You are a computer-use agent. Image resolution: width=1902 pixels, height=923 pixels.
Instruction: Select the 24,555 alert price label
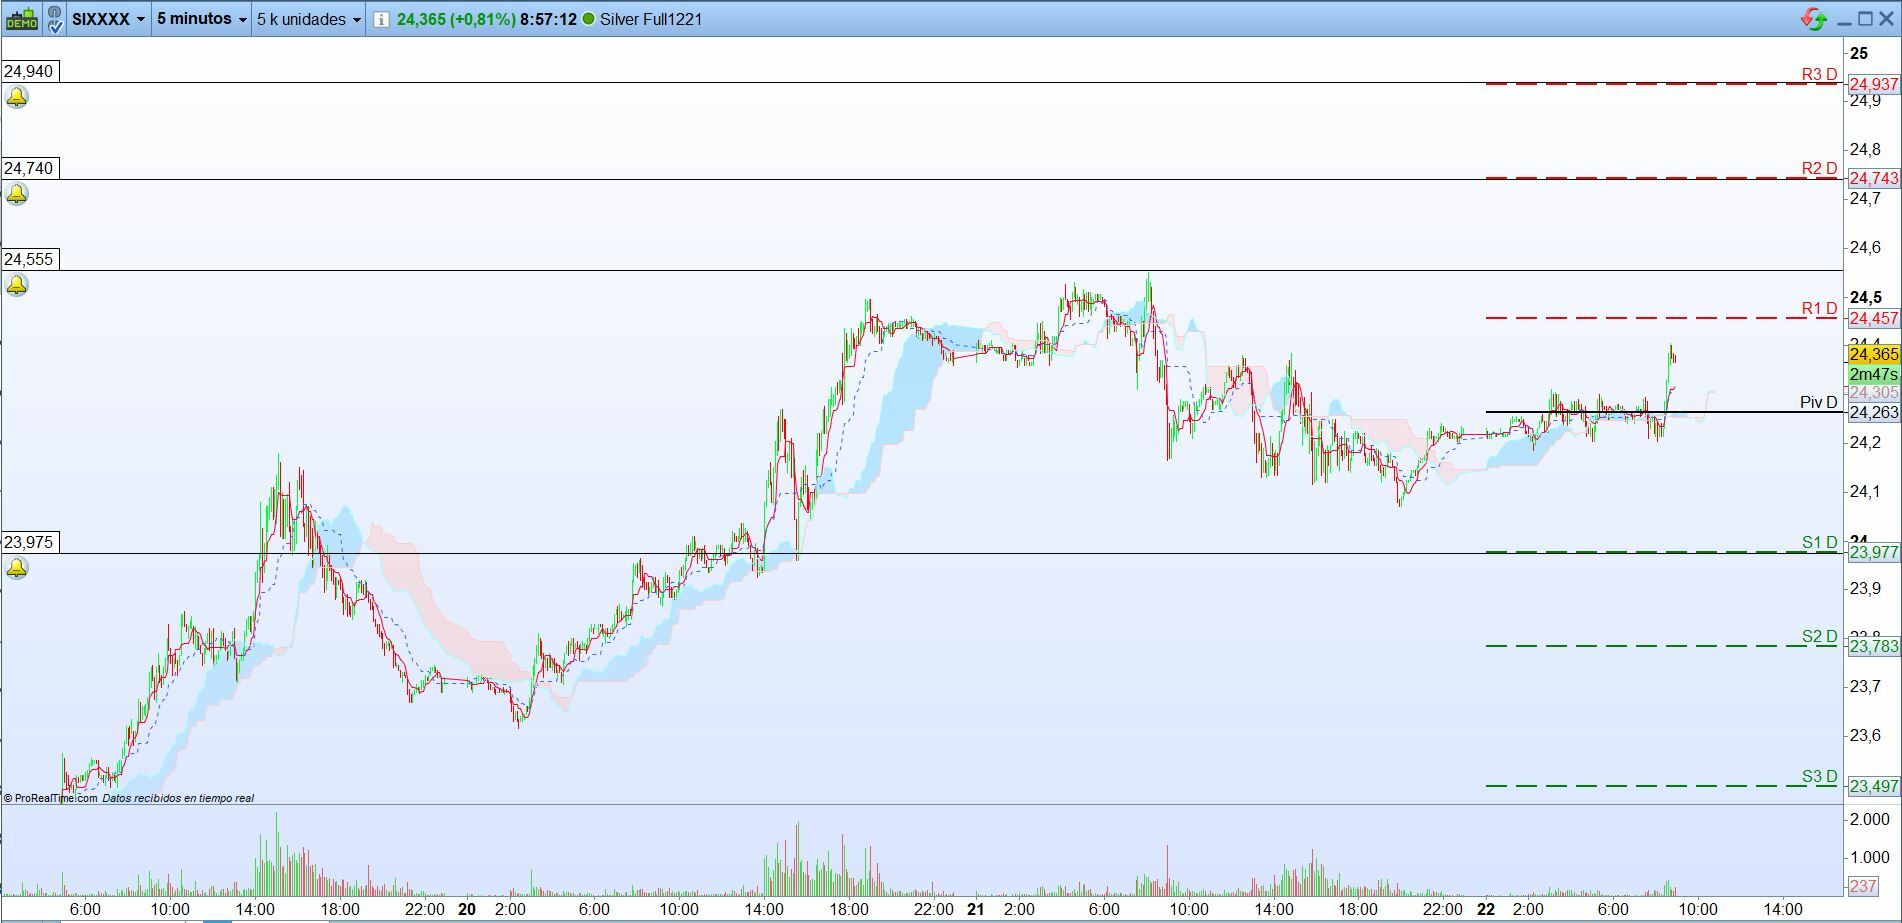(29, 259)
